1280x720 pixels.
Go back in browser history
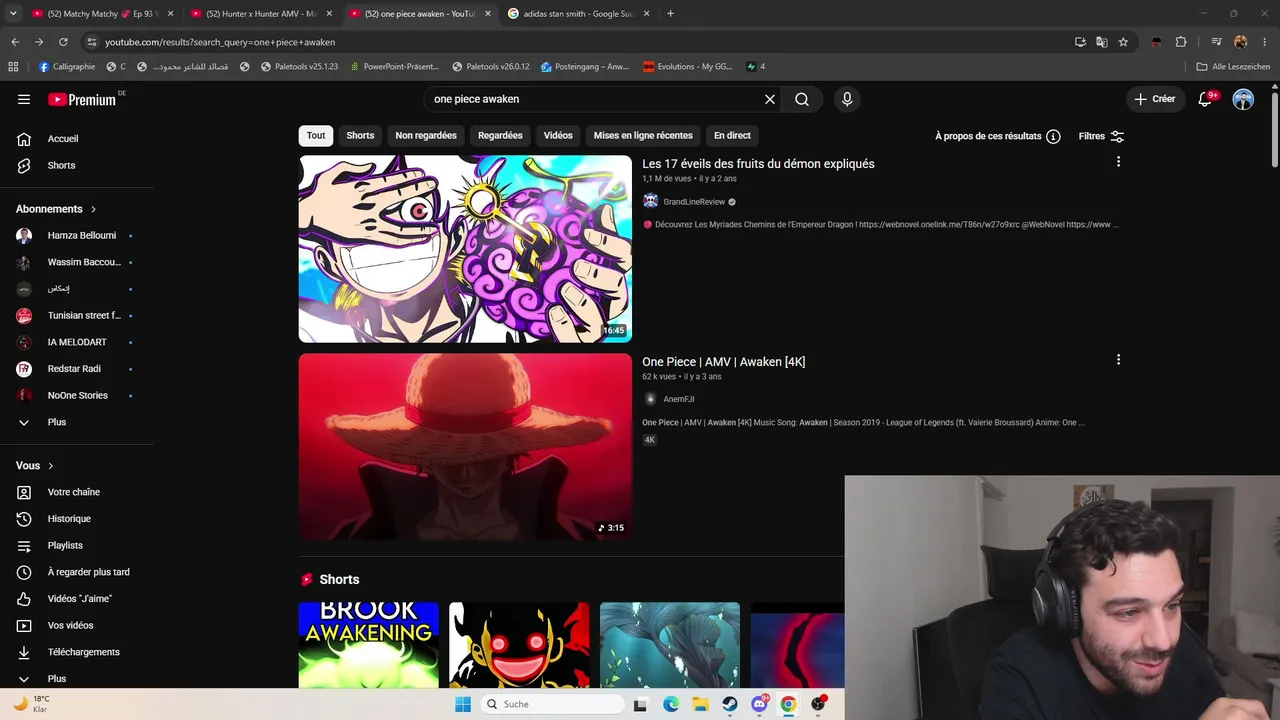click(15, 42)
